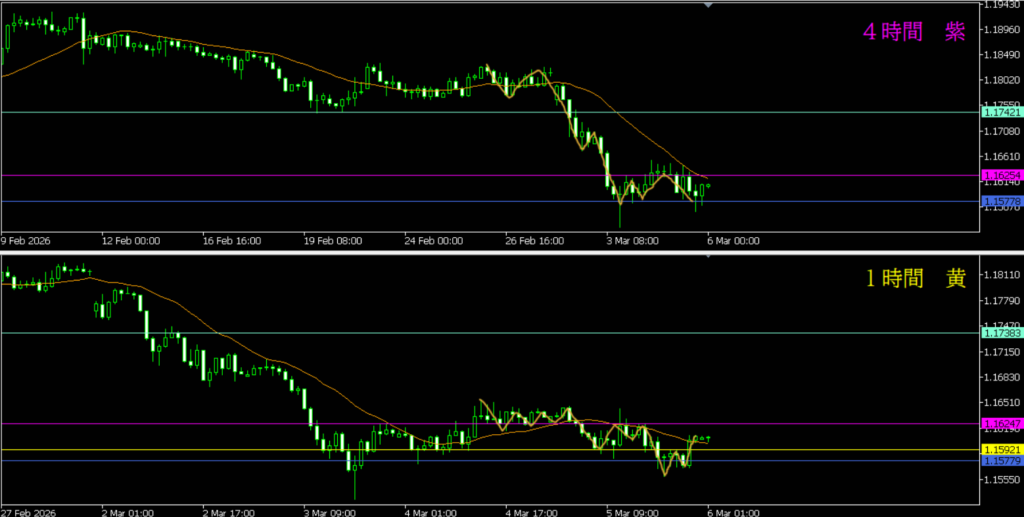Click the 1.18110 value on the price scale
Screen dimensions: 1024x517
(1001, 275)
